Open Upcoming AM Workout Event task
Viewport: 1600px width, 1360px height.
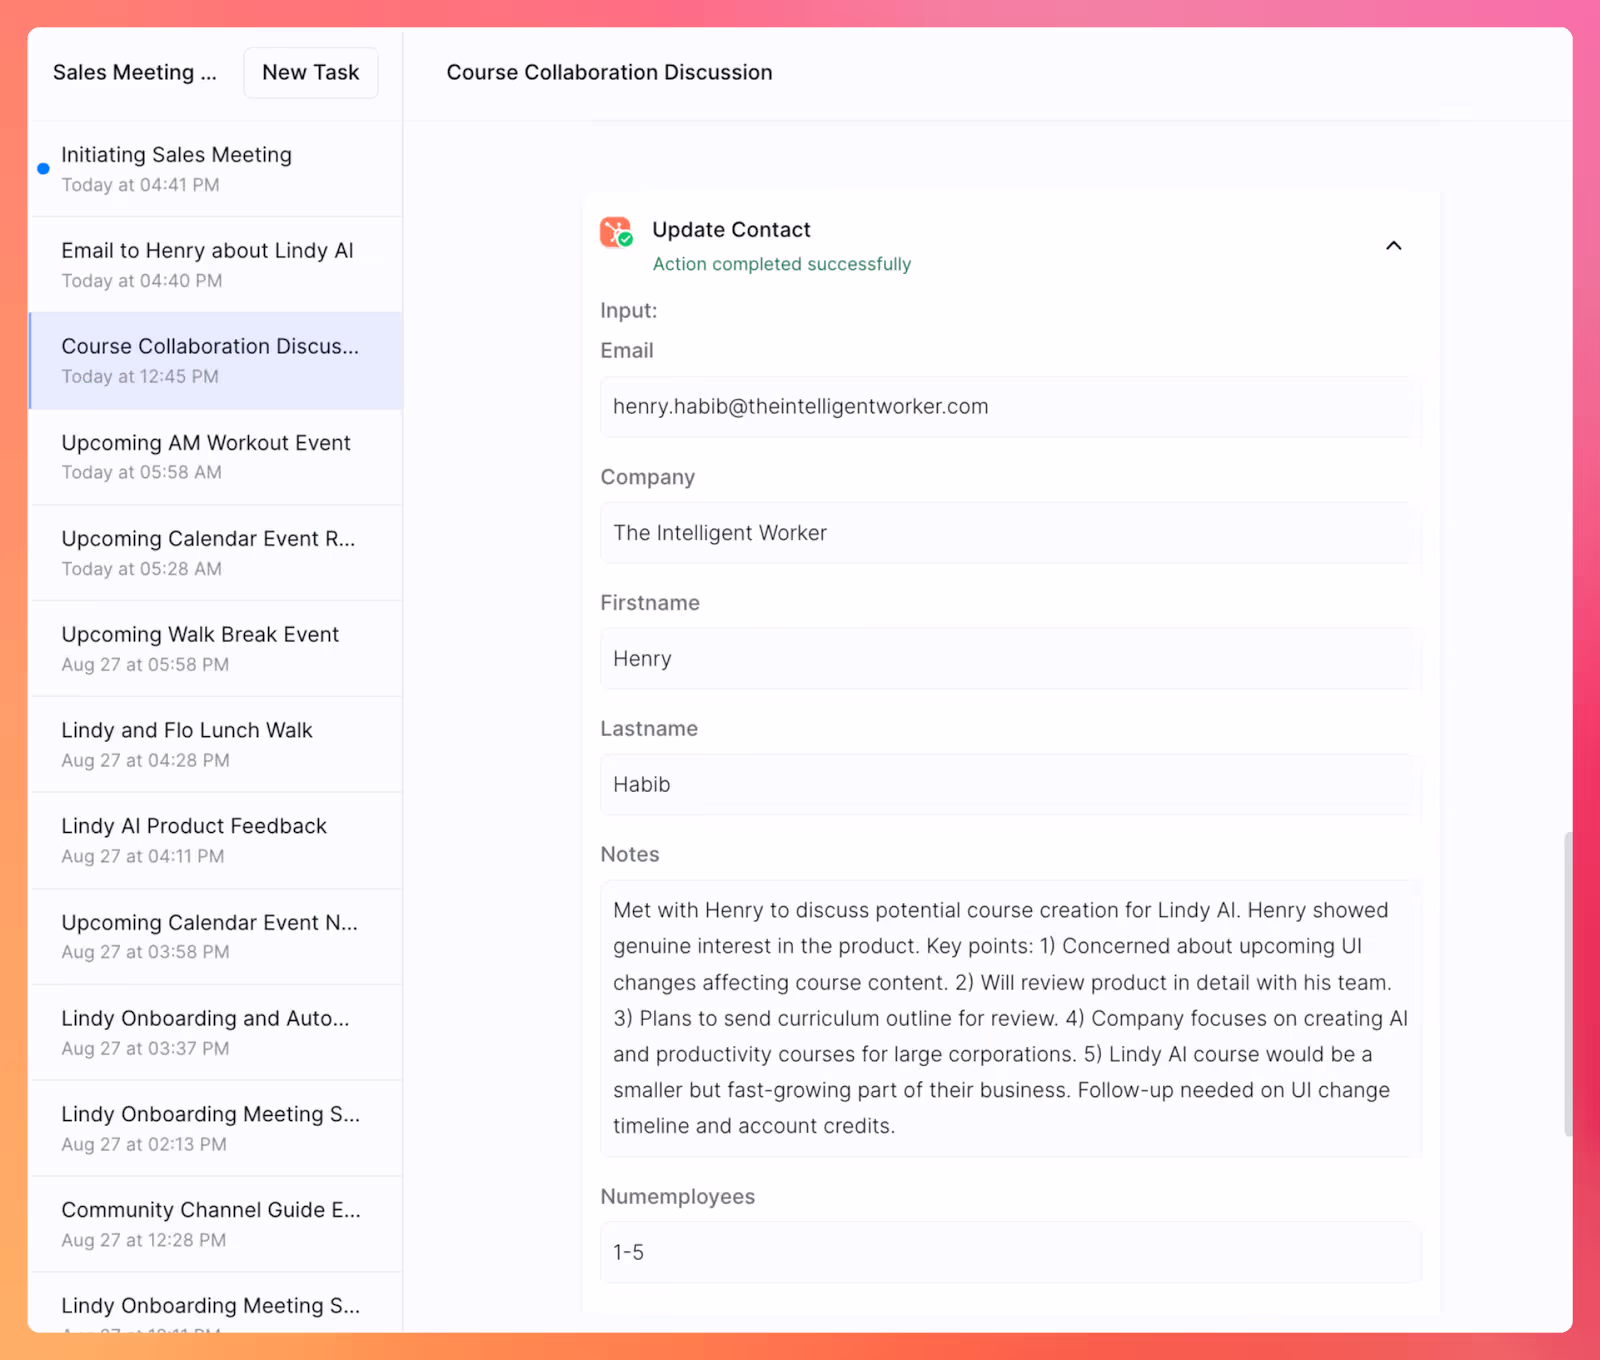(216, 457)
